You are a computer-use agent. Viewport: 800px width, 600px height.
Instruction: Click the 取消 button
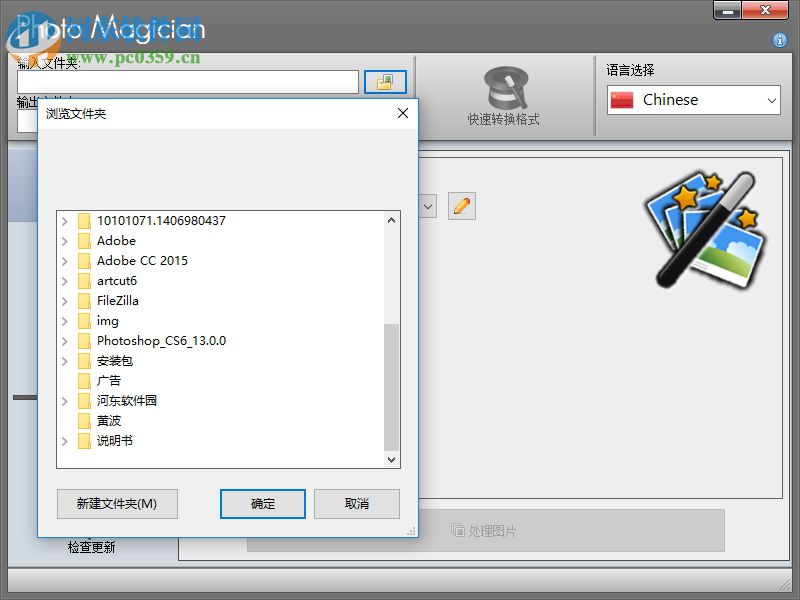pos(356,504)
